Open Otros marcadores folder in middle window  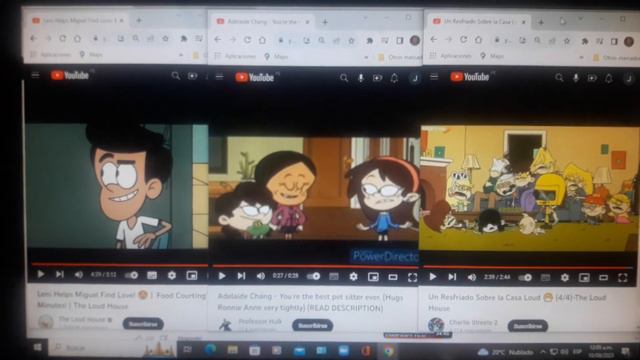400,58
